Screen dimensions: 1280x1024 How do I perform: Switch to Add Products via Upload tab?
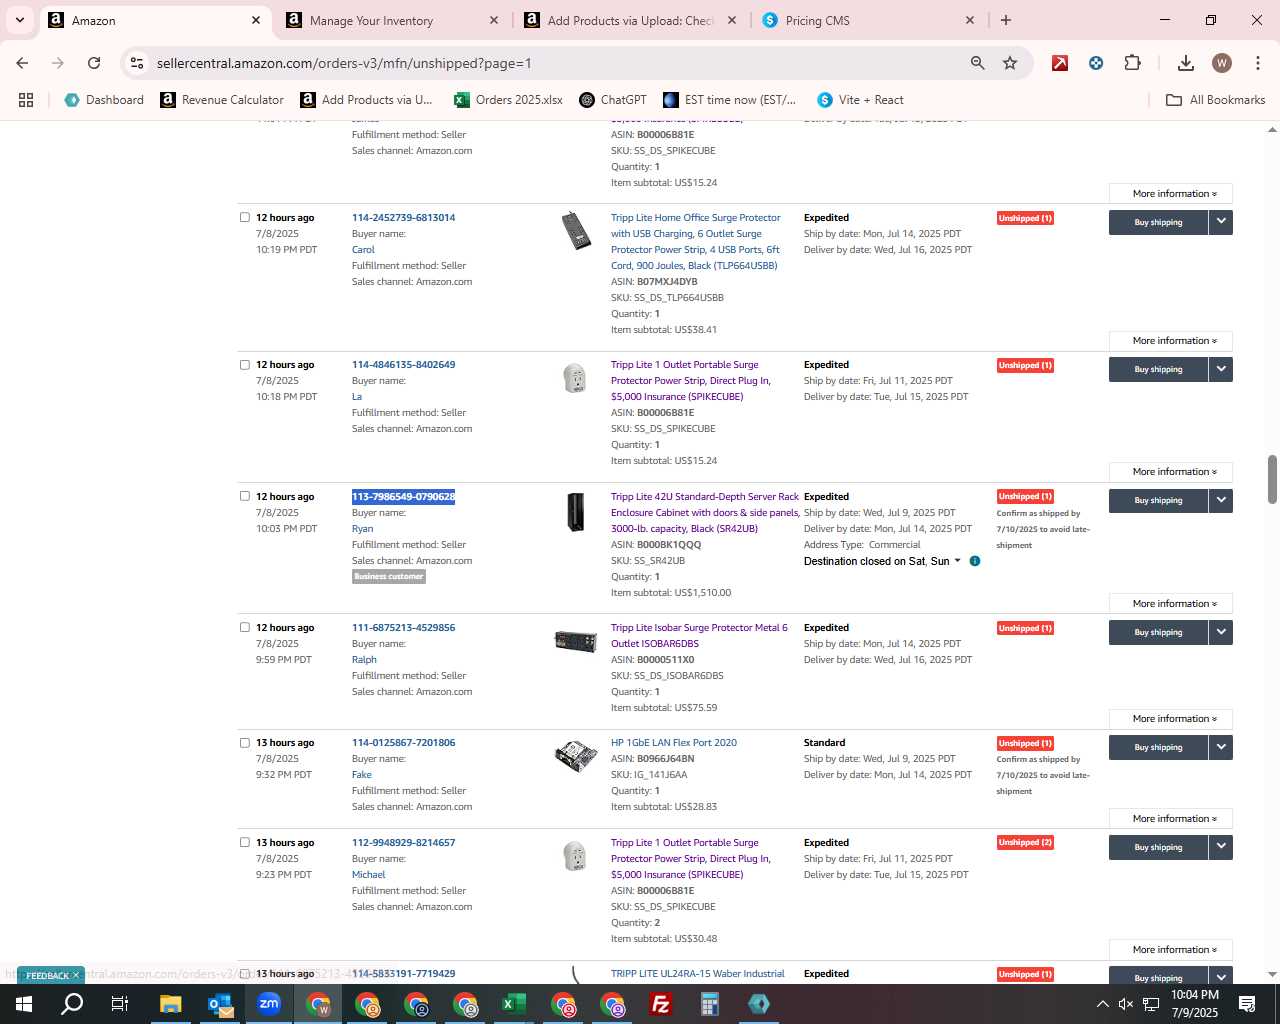pos(629,20)
